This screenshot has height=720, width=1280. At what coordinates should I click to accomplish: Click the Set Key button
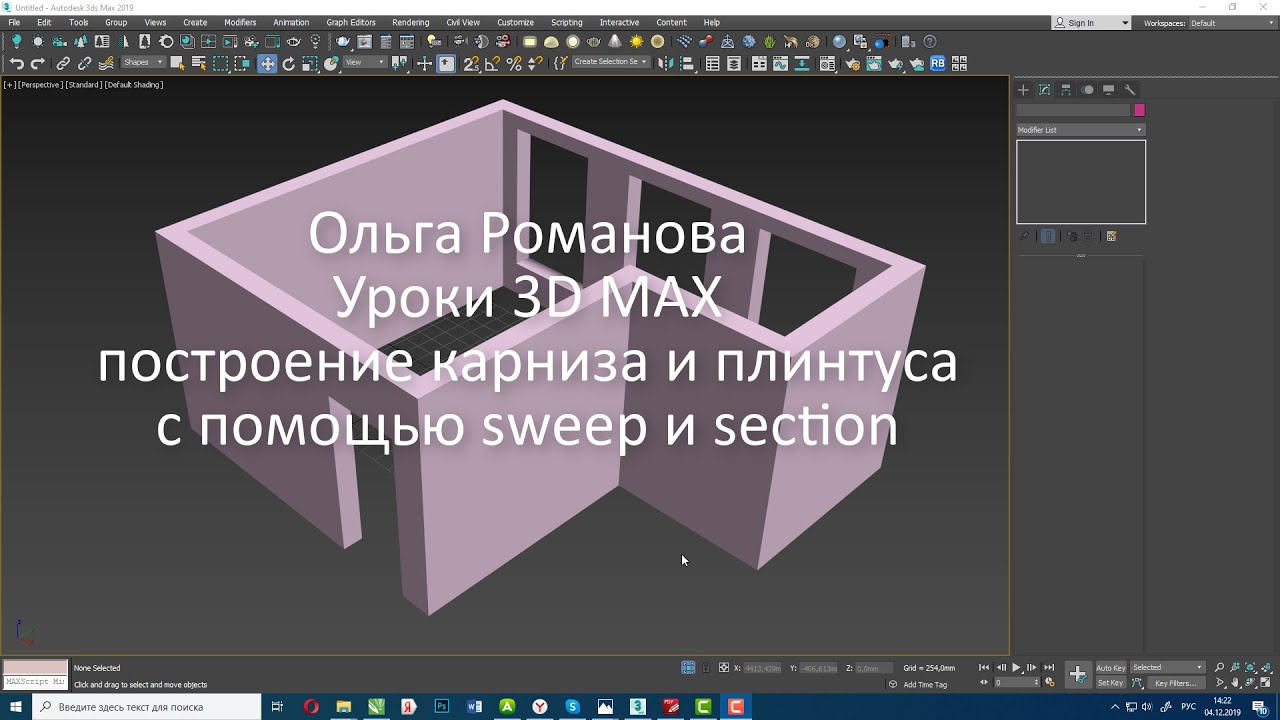coord(1111,683)
